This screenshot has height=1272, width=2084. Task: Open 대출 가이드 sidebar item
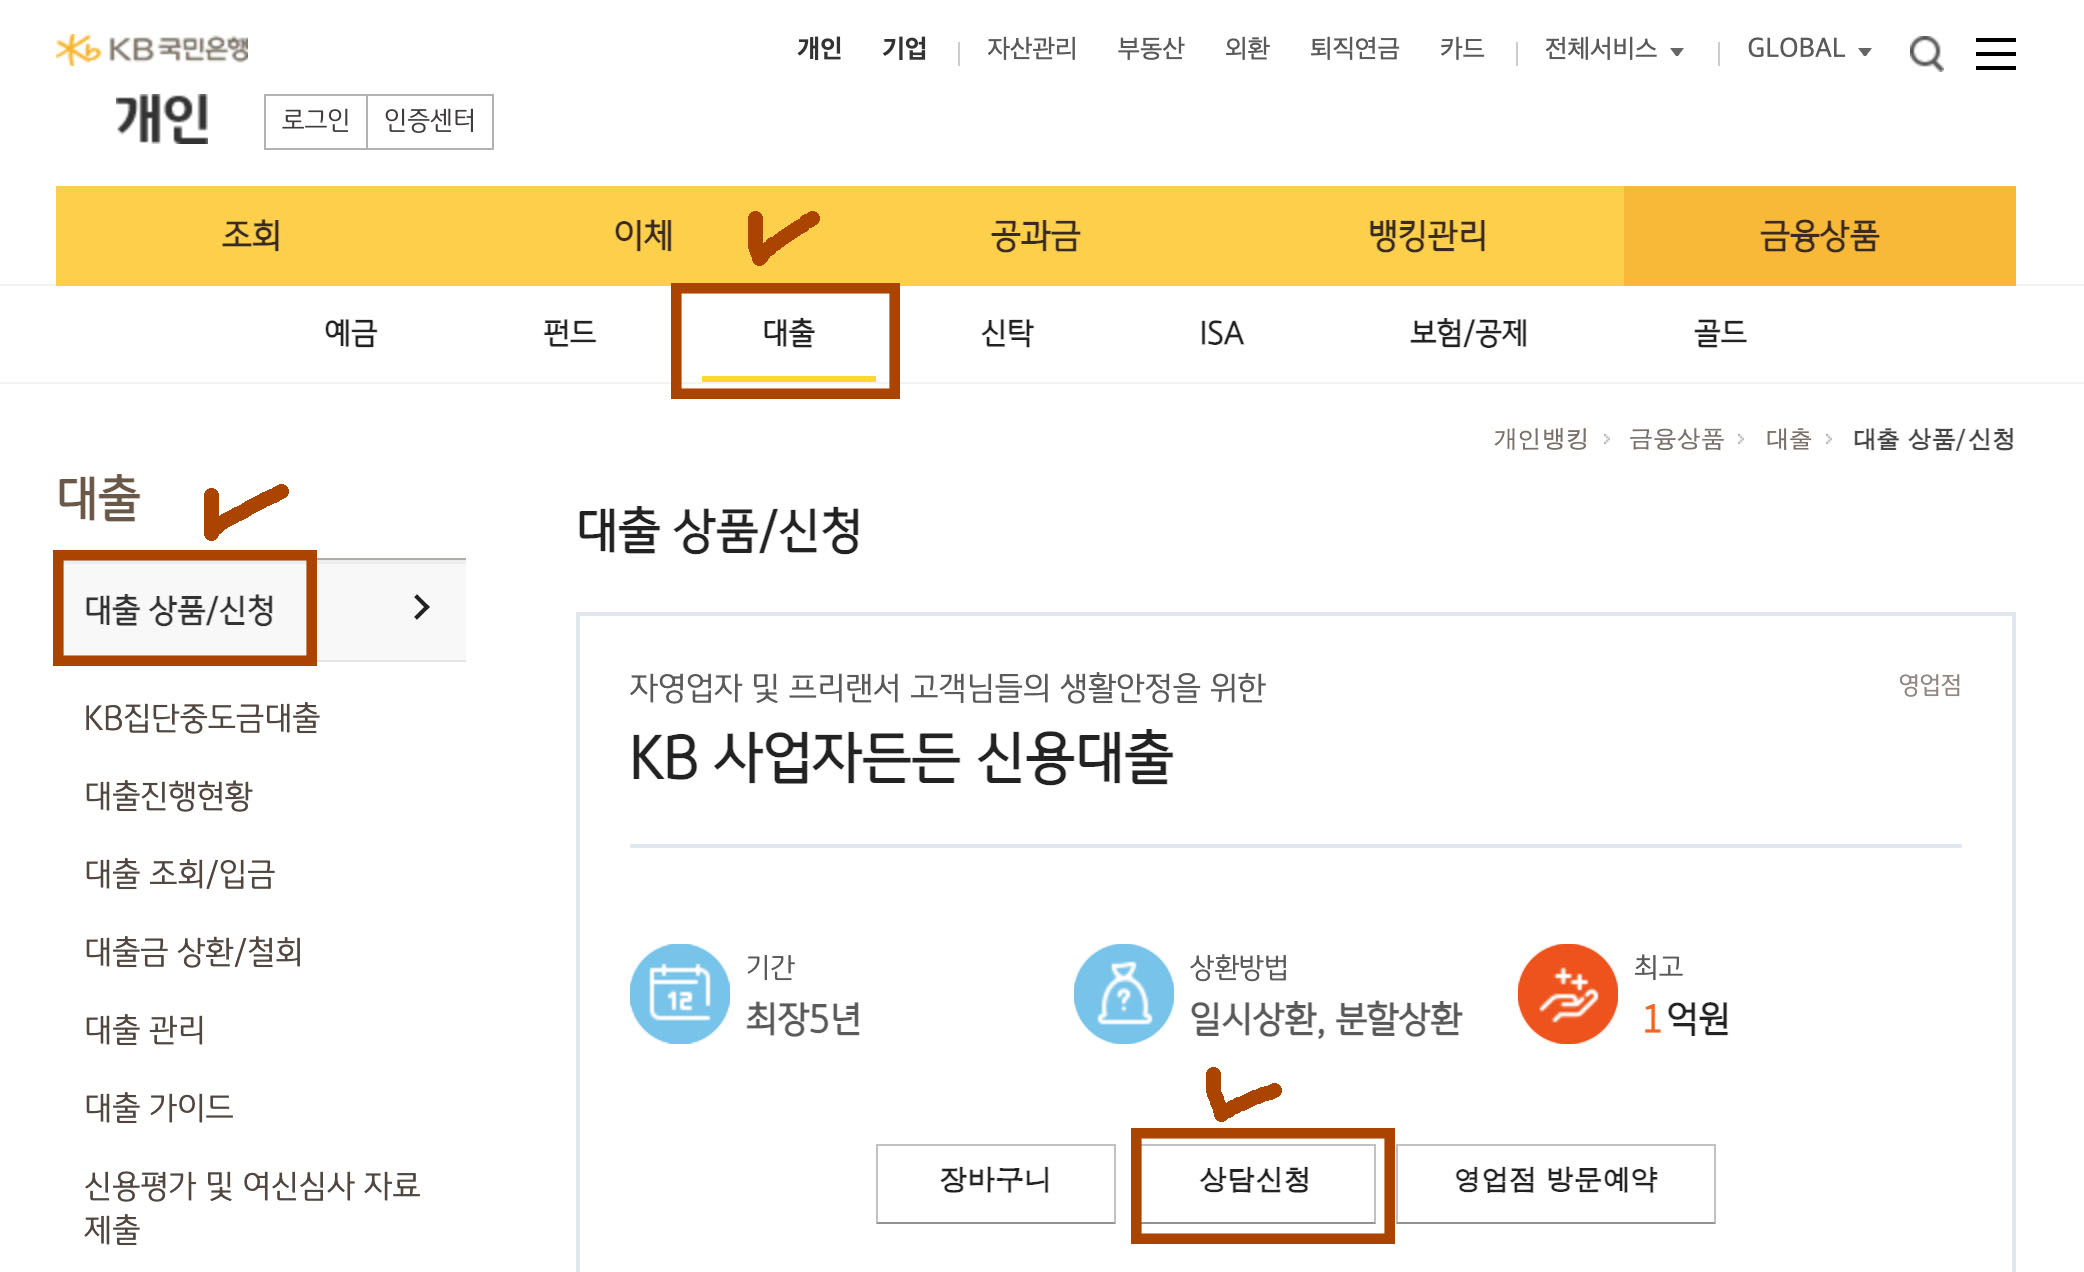159,1107
